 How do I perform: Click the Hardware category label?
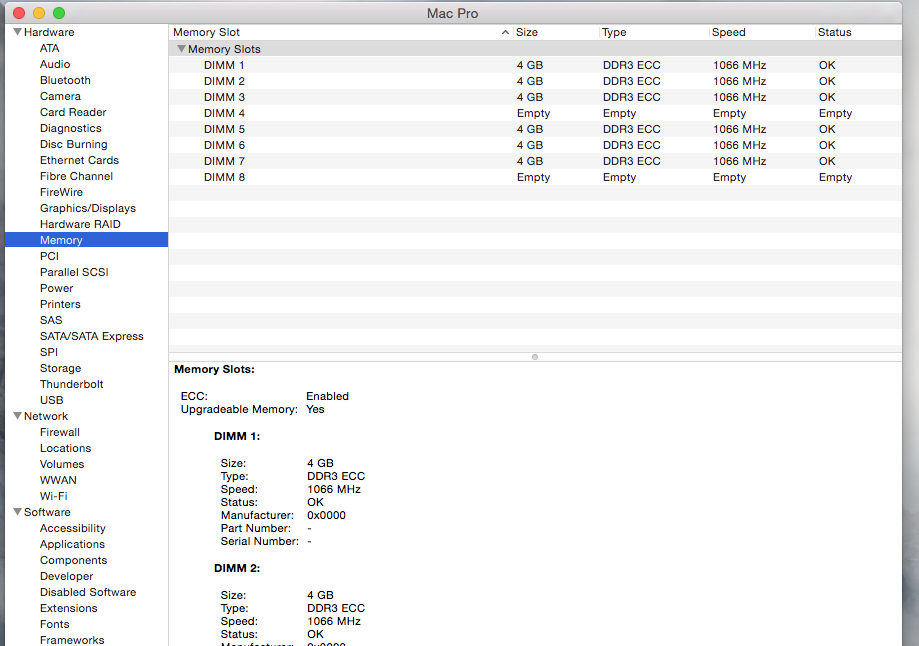[49, 32]
